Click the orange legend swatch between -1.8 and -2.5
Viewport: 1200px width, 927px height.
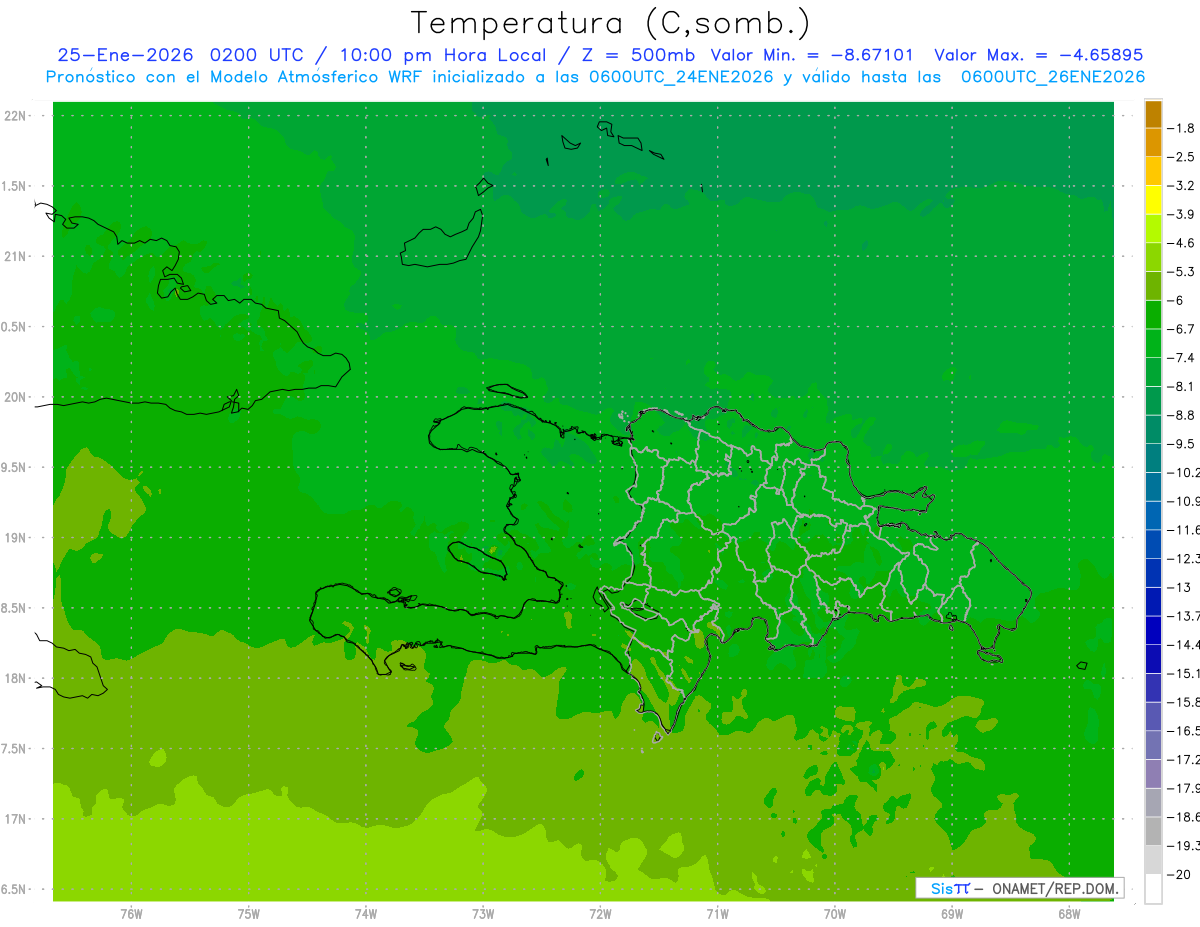pos(1153,143)
